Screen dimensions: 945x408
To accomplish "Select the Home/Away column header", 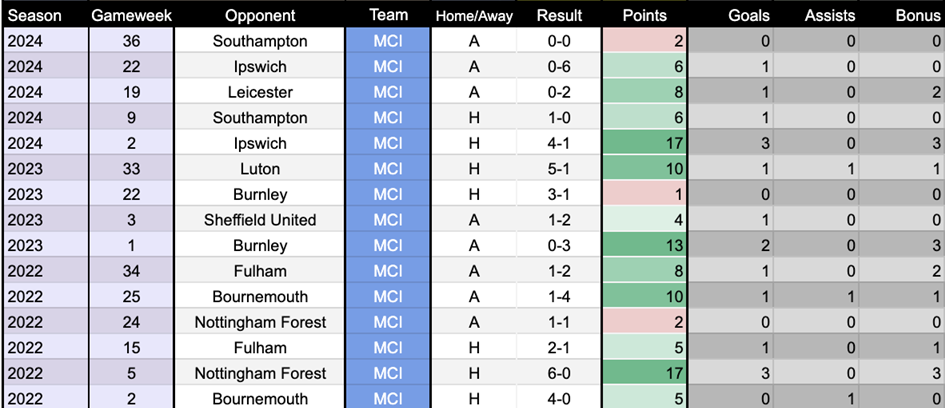I will click(x=473, y=16).
